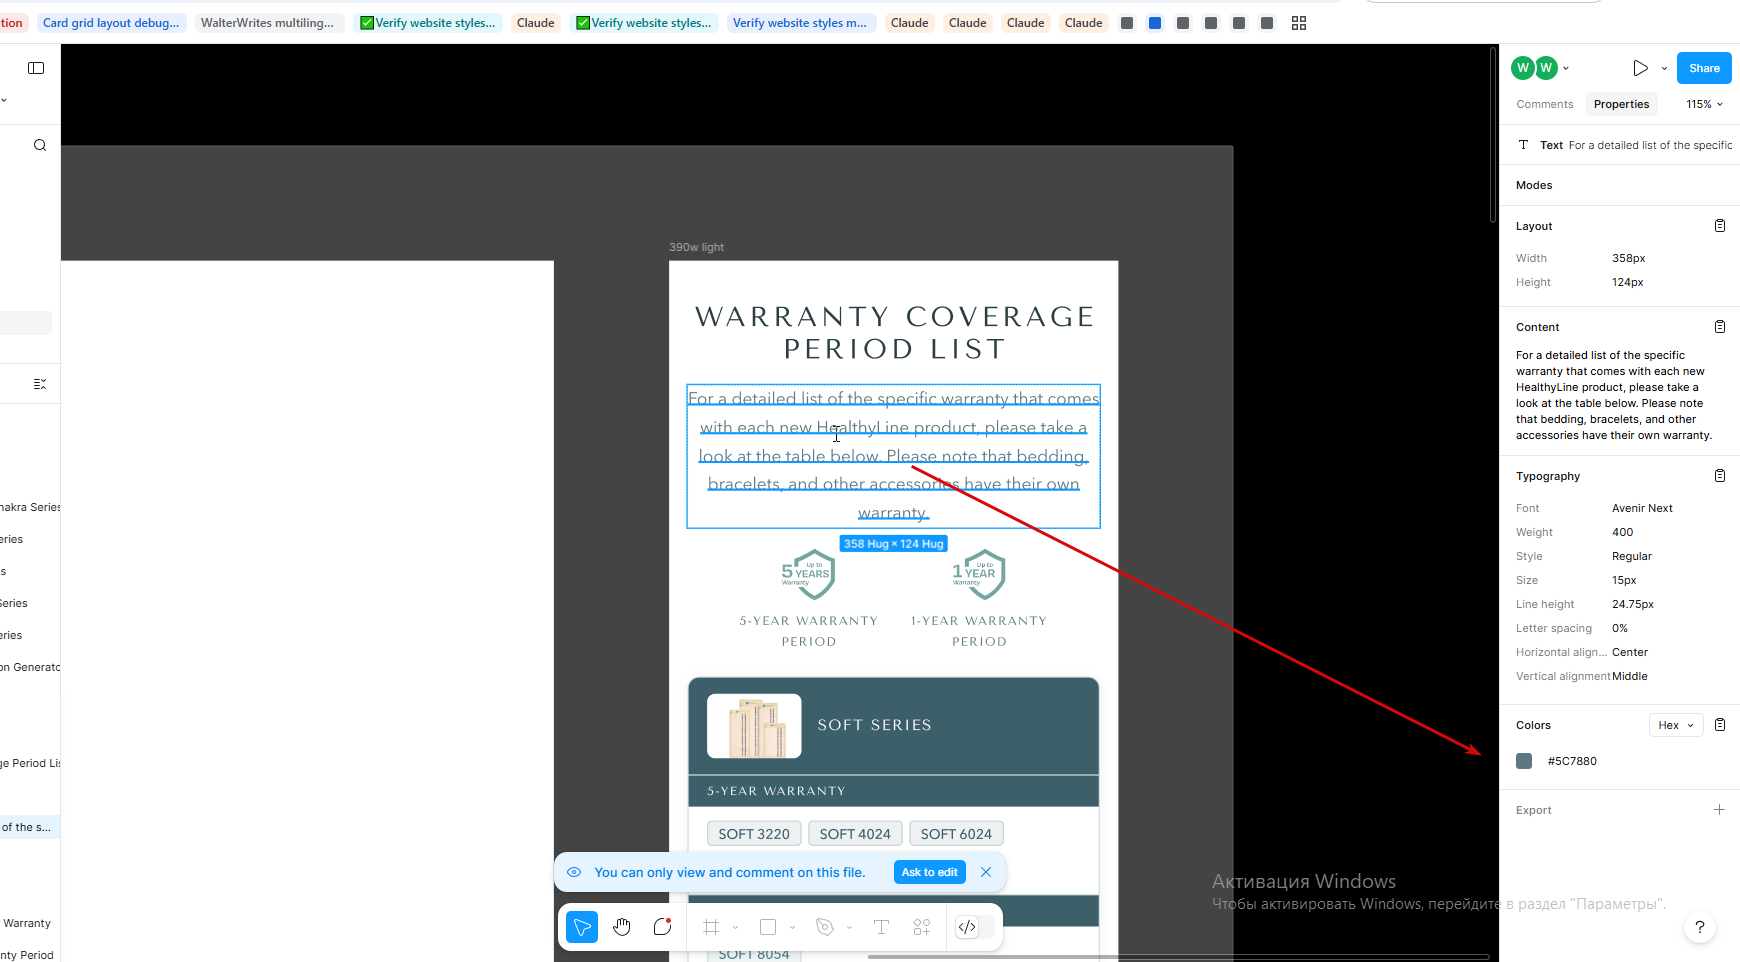Click the Text layer type icon in Properties
The height and width of the screenshot is (962, 1740).
click(1523, 145)
